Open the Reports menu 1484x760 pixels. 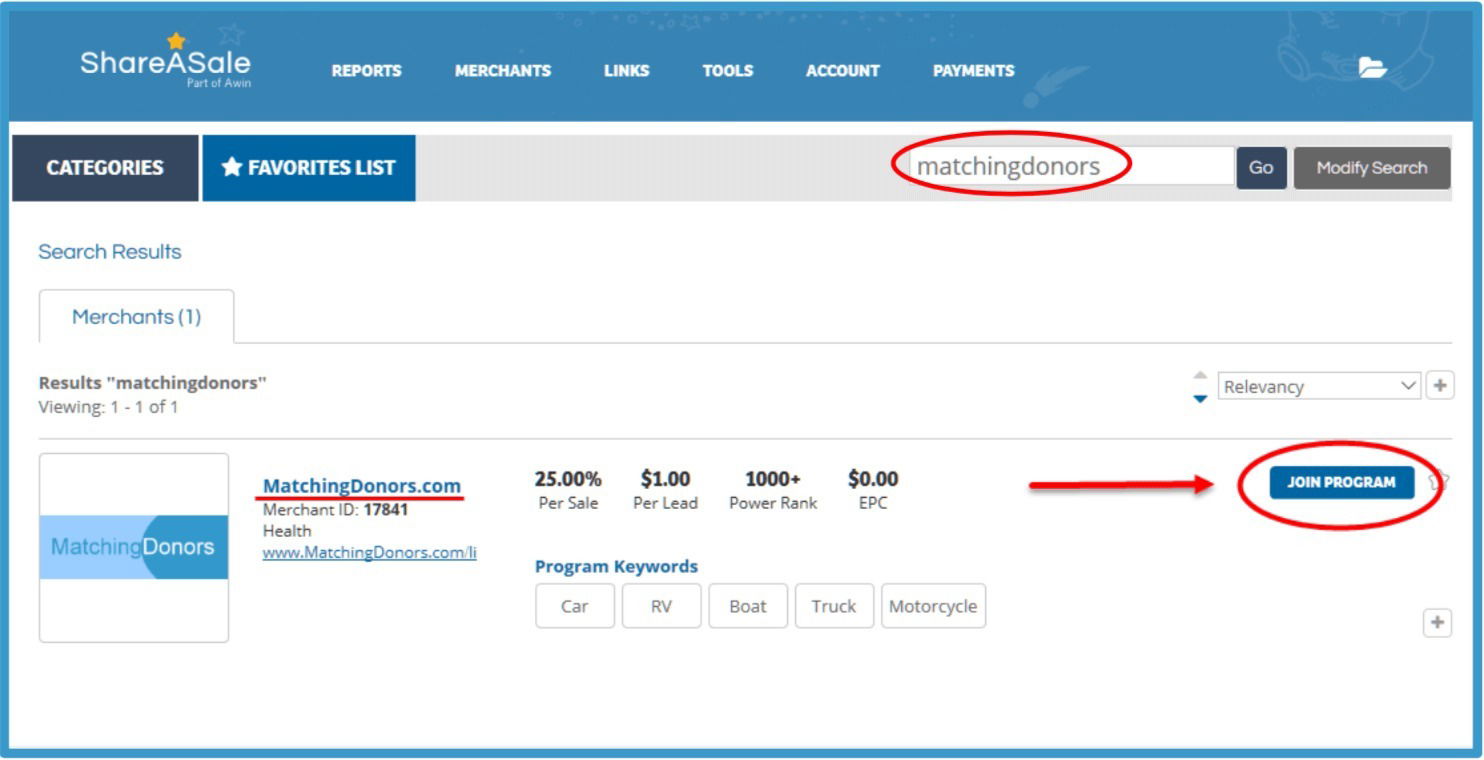(x=367, y=71)
